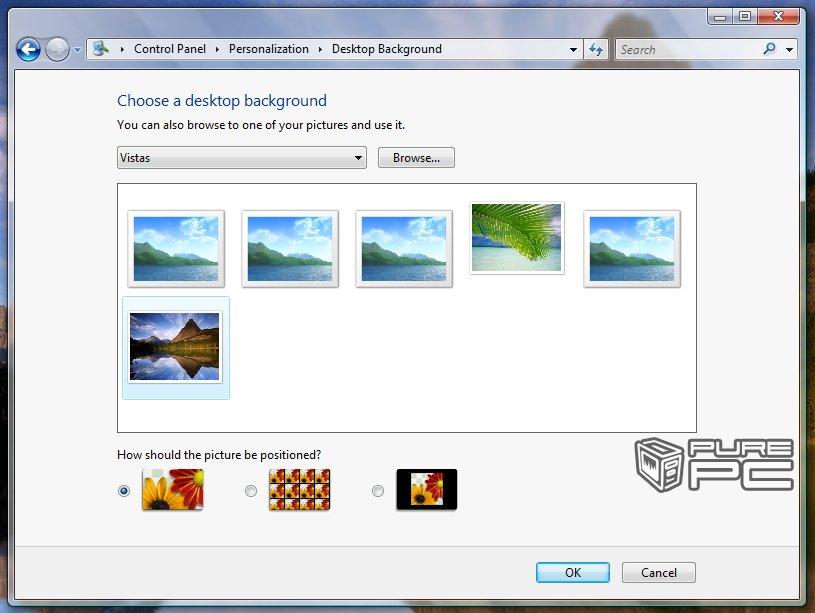Click the Browse... button
Image resolution: width=815 pixels, height=613 pixels.
pyautogui.click(x=416, y=158)
